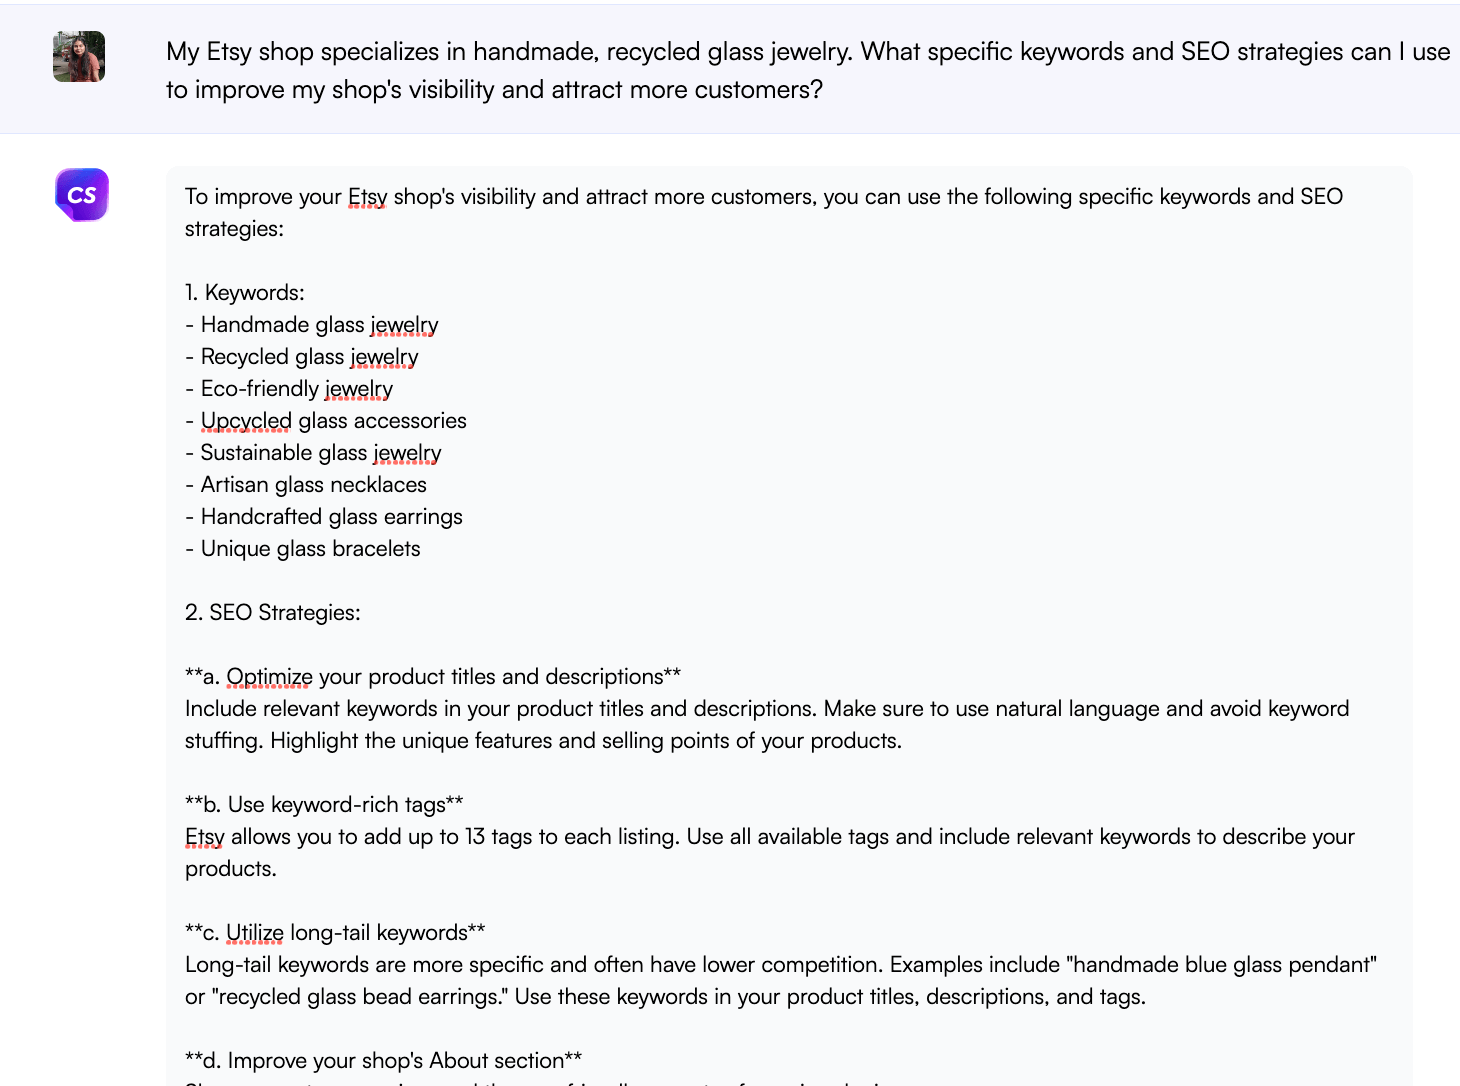Click the "d. Improve your shop's About section" heading

[x=383, y=1061]
